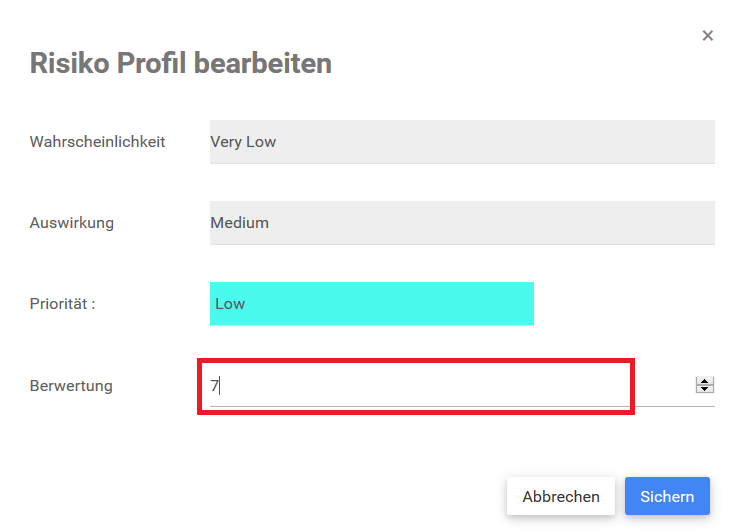
Task: Open the Auswirkung field showing Medium
Action: point(462,223)
